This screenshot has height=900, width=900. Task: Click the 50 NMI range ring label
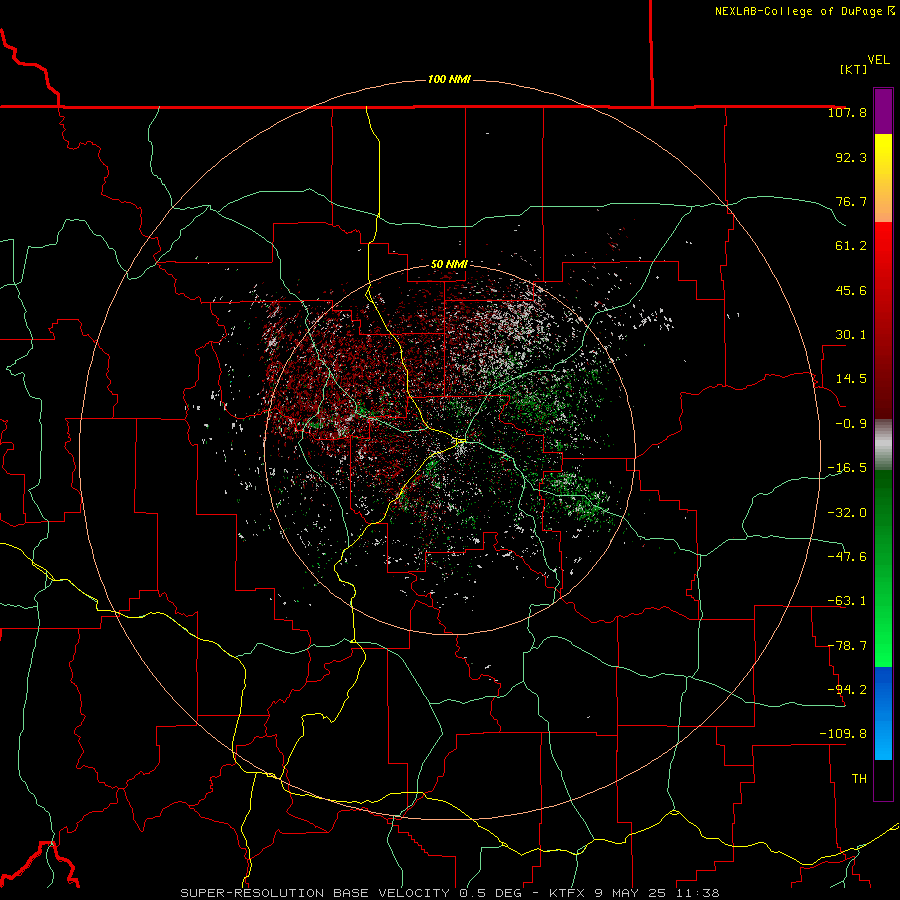[449, 265]
